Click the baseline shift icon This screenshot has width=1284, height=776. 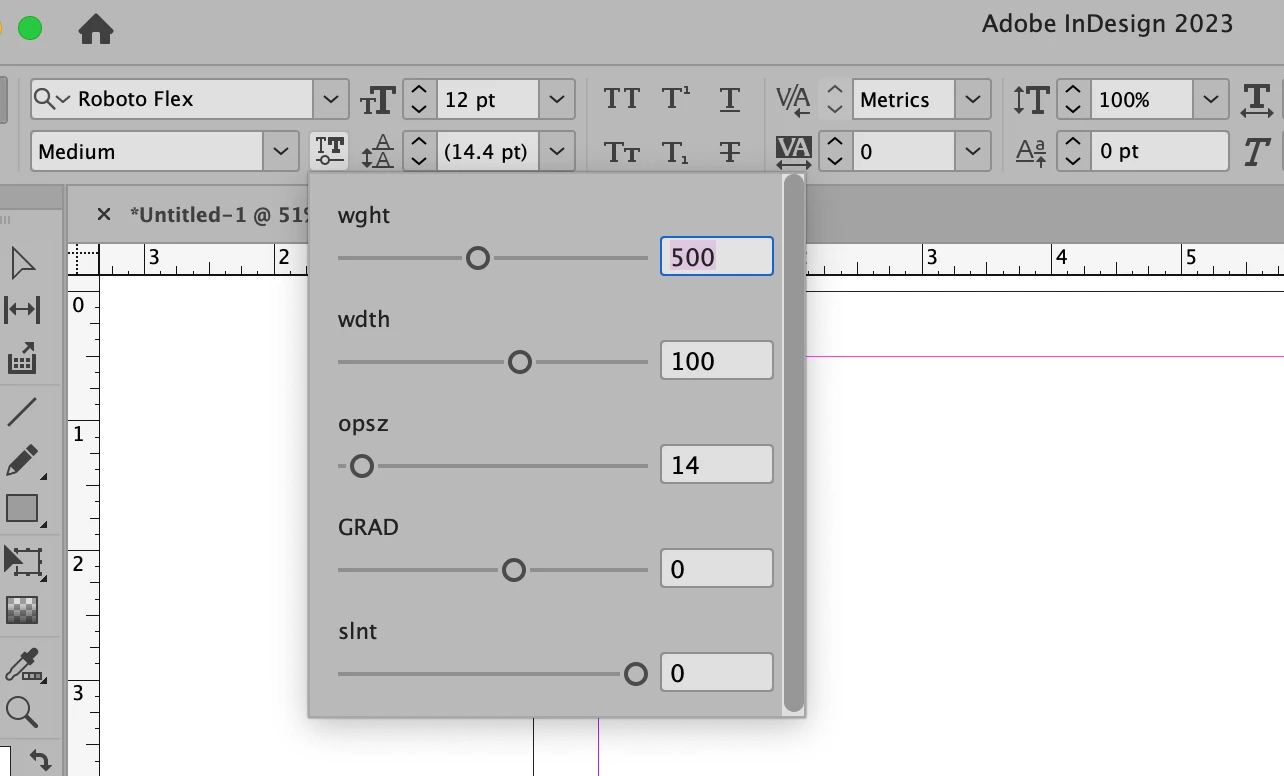[1031, 152]
